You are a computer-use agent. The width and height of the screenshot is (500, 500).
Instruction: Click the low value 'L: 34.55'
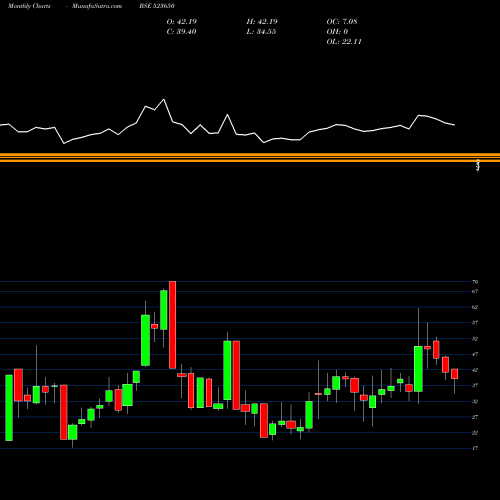[261, 32]
